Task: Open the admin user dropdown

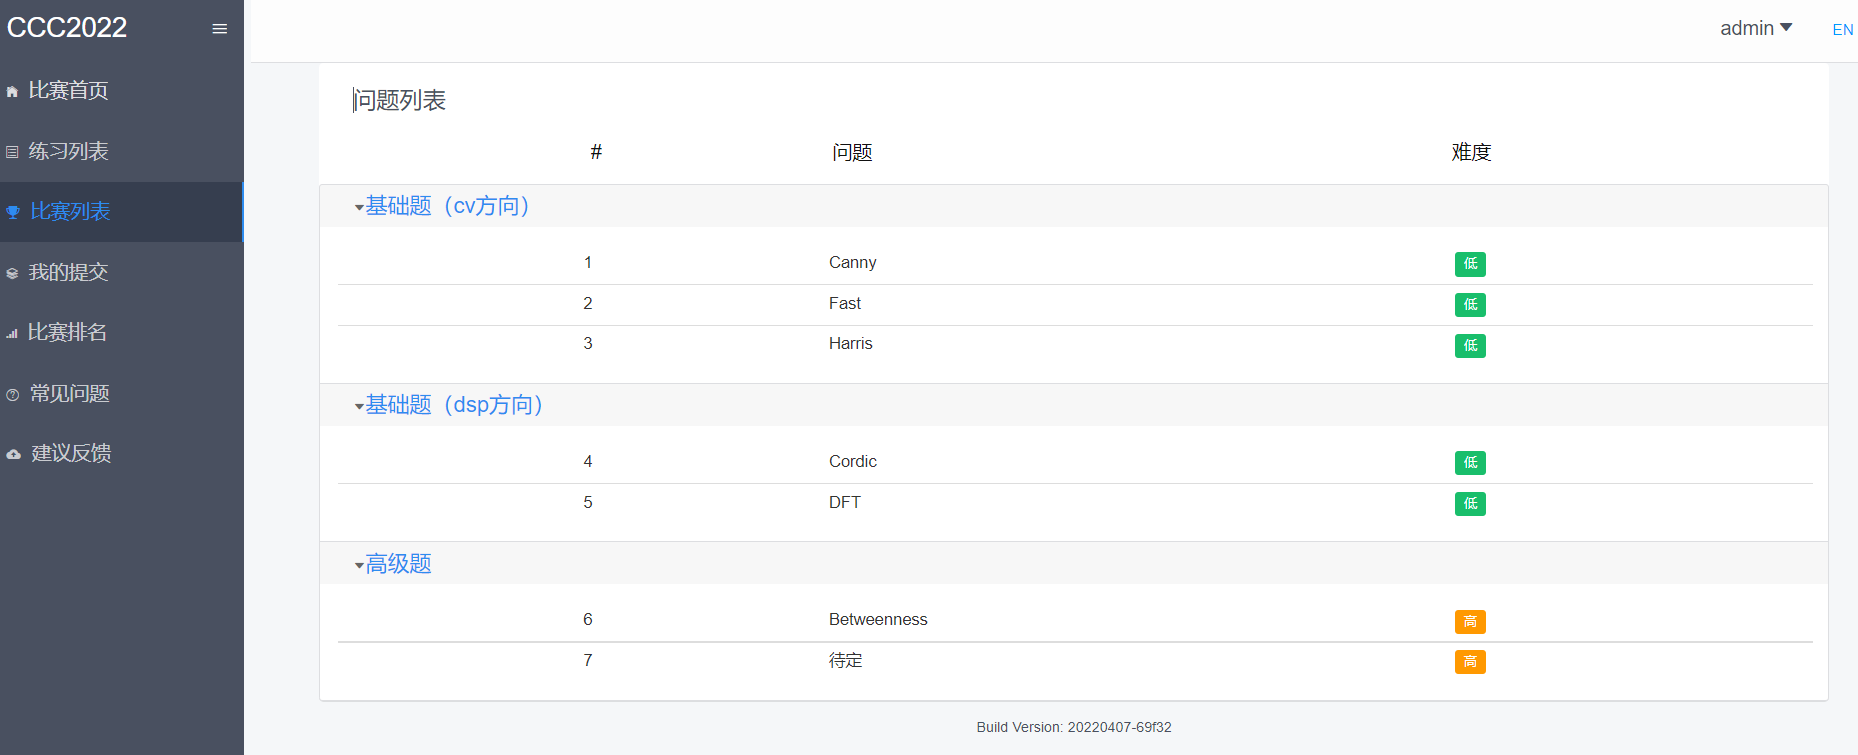Action: tap(1755, 28)
